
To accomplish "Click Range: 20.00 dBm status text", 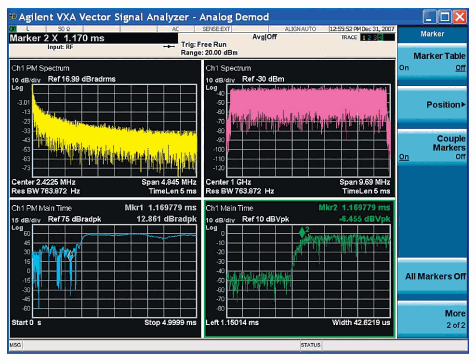I will click(x=209, y=53).
